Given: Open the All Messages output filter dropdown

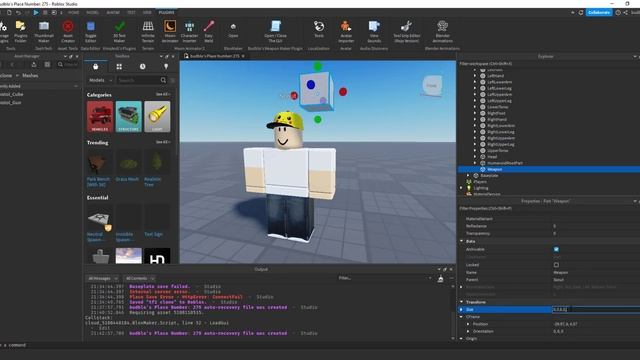Looking at the screenshot, I should 103,278.
